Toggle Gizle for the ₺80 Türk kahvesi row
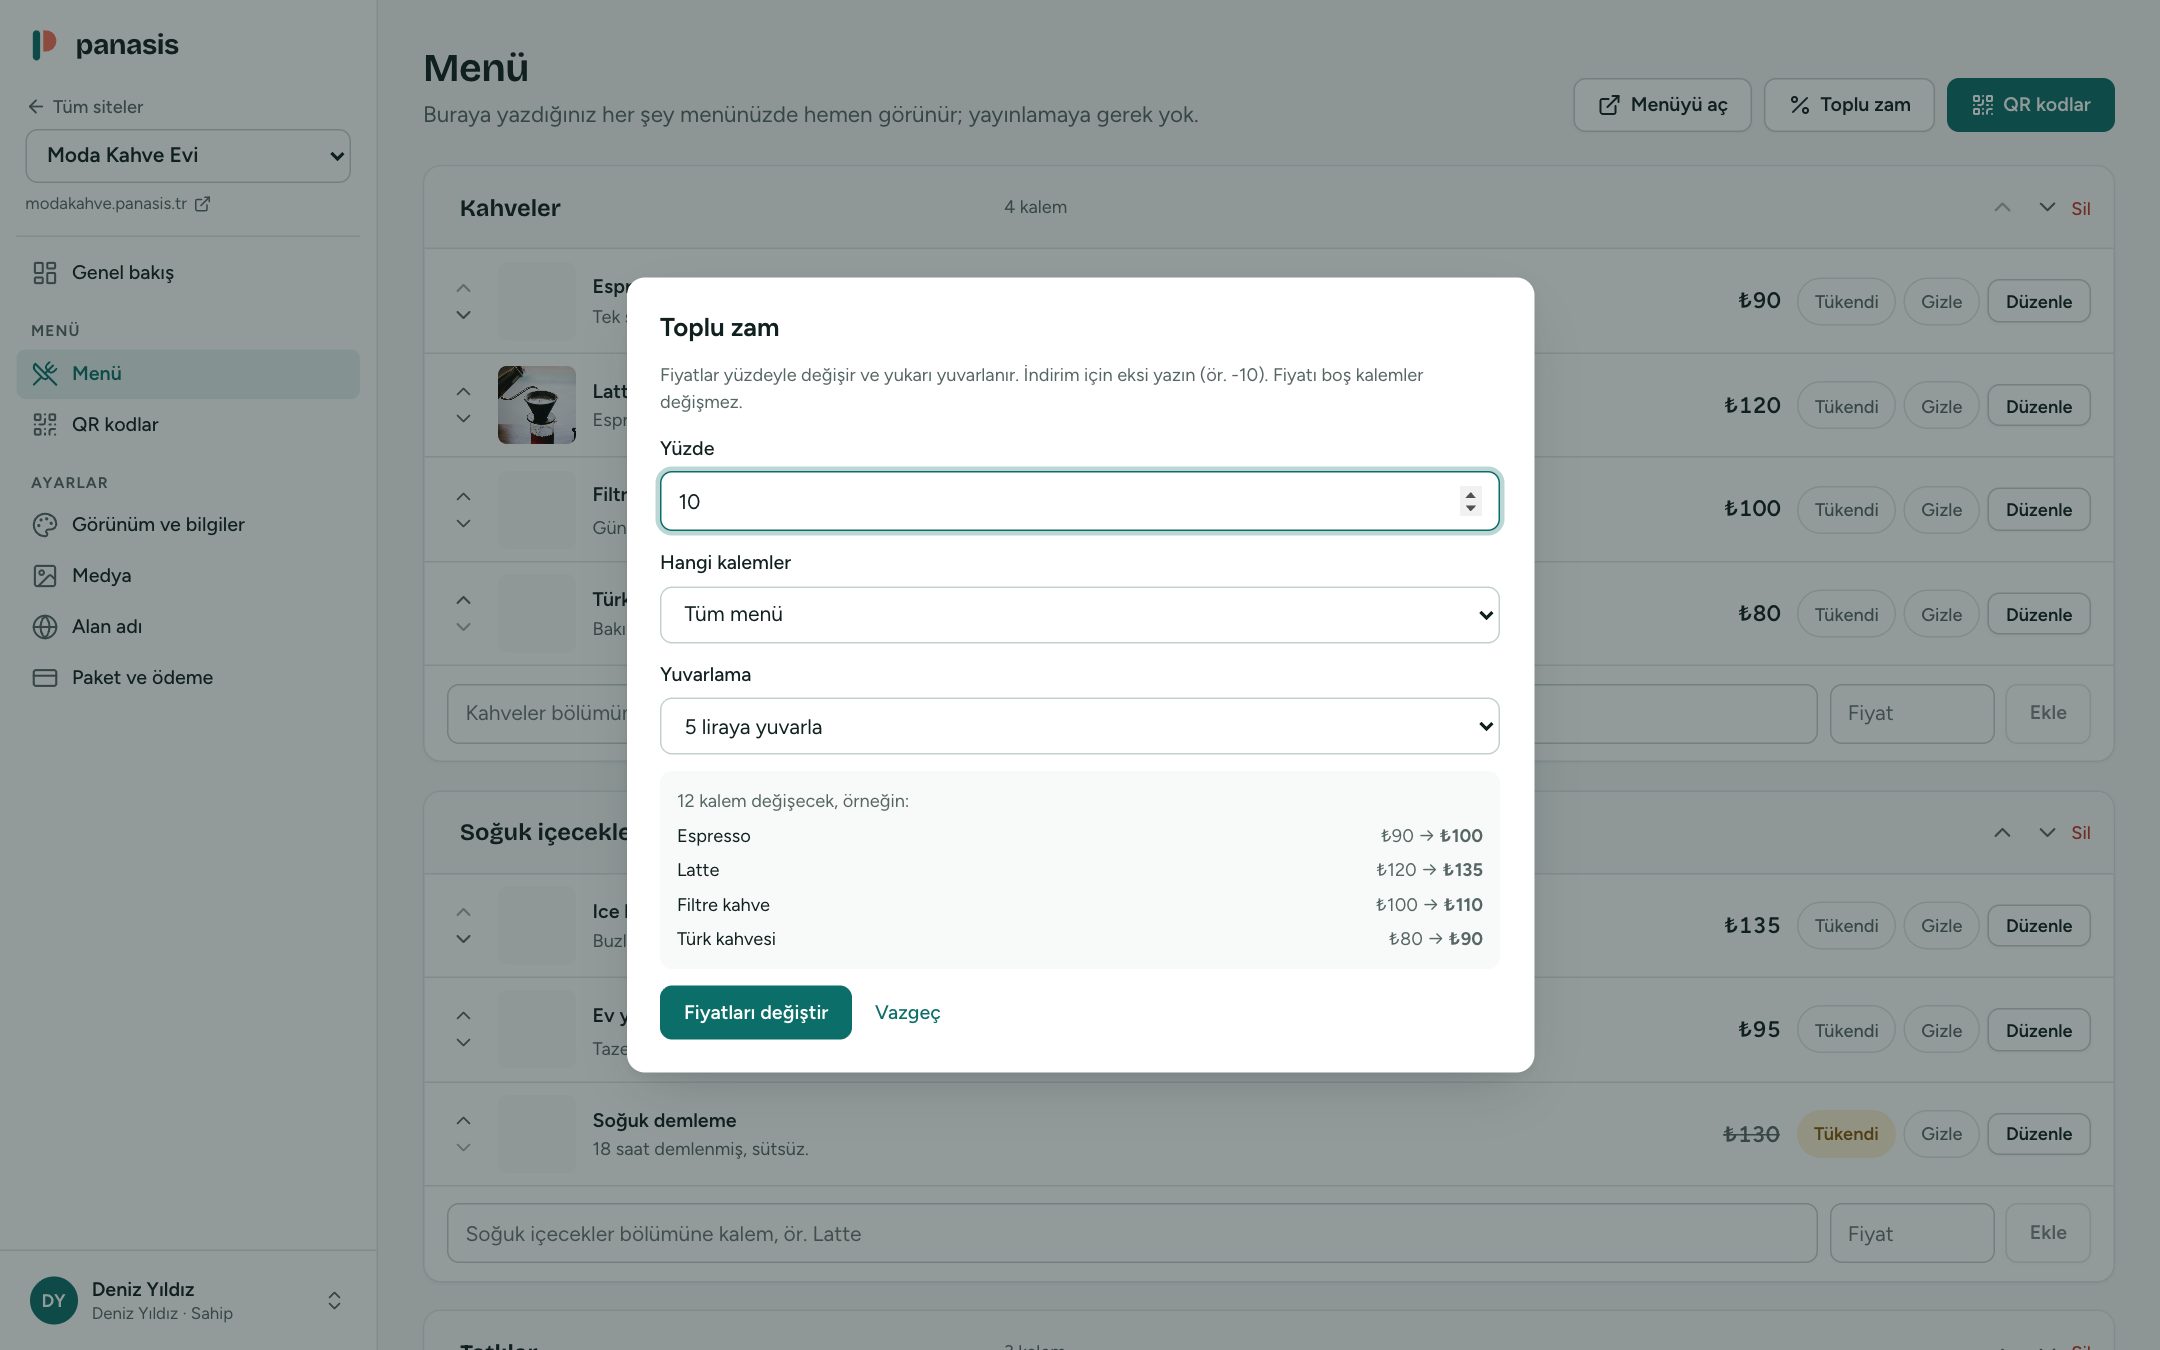Viewport: 2160px width, 1350px height. (1941, 614)
